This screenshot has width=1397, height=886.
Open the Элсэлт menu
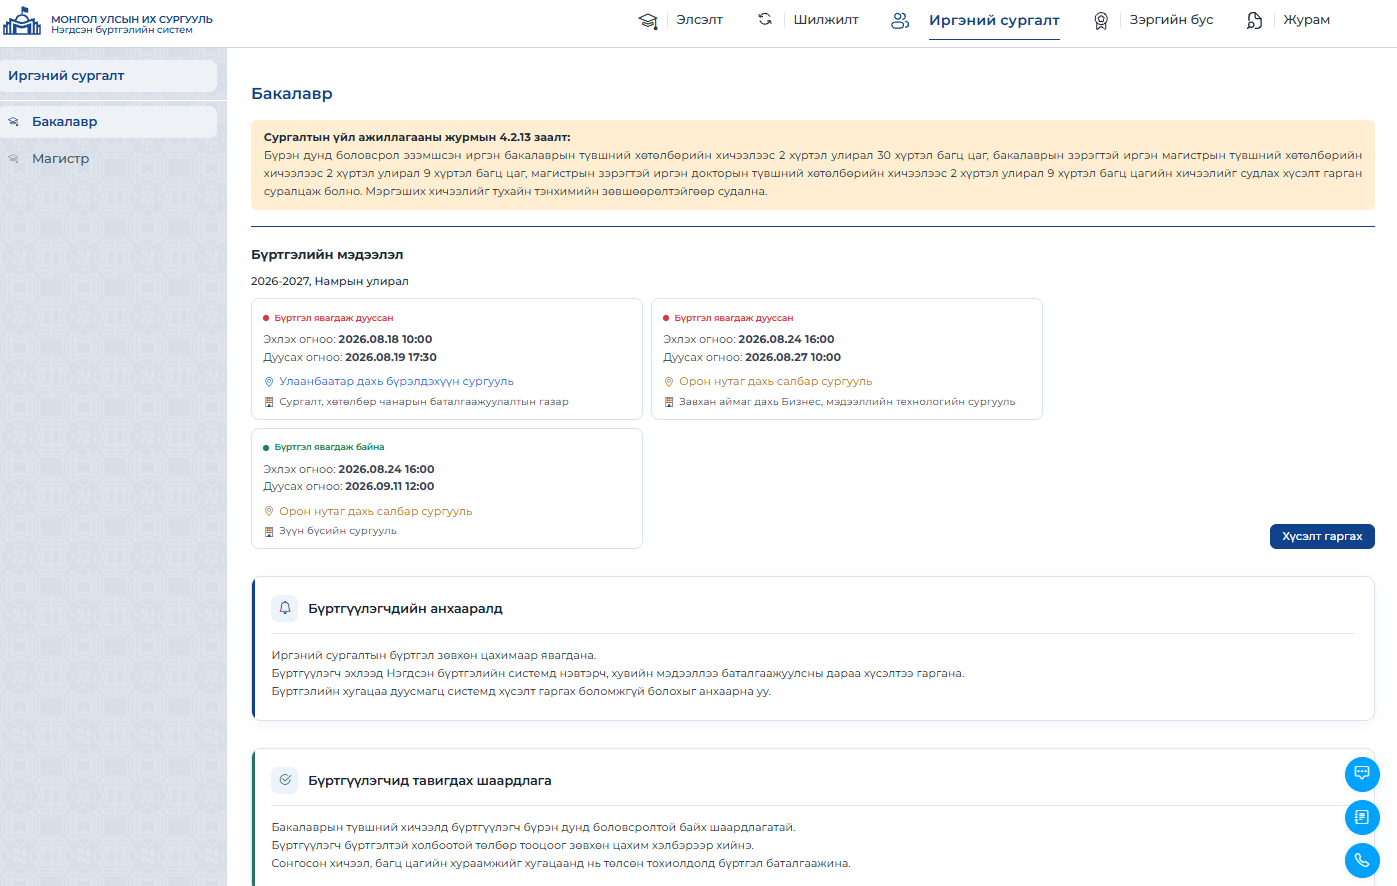point(699,20)
